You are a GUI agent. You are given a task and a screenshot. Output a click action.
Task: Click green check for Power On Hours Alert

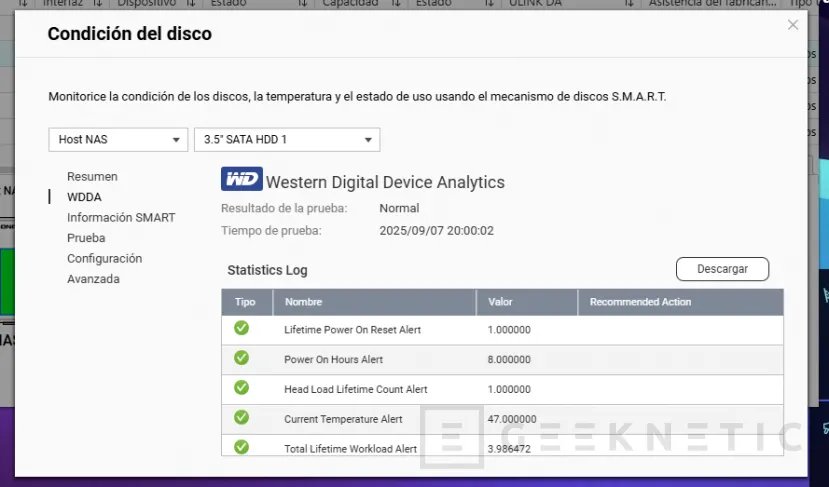242,358
